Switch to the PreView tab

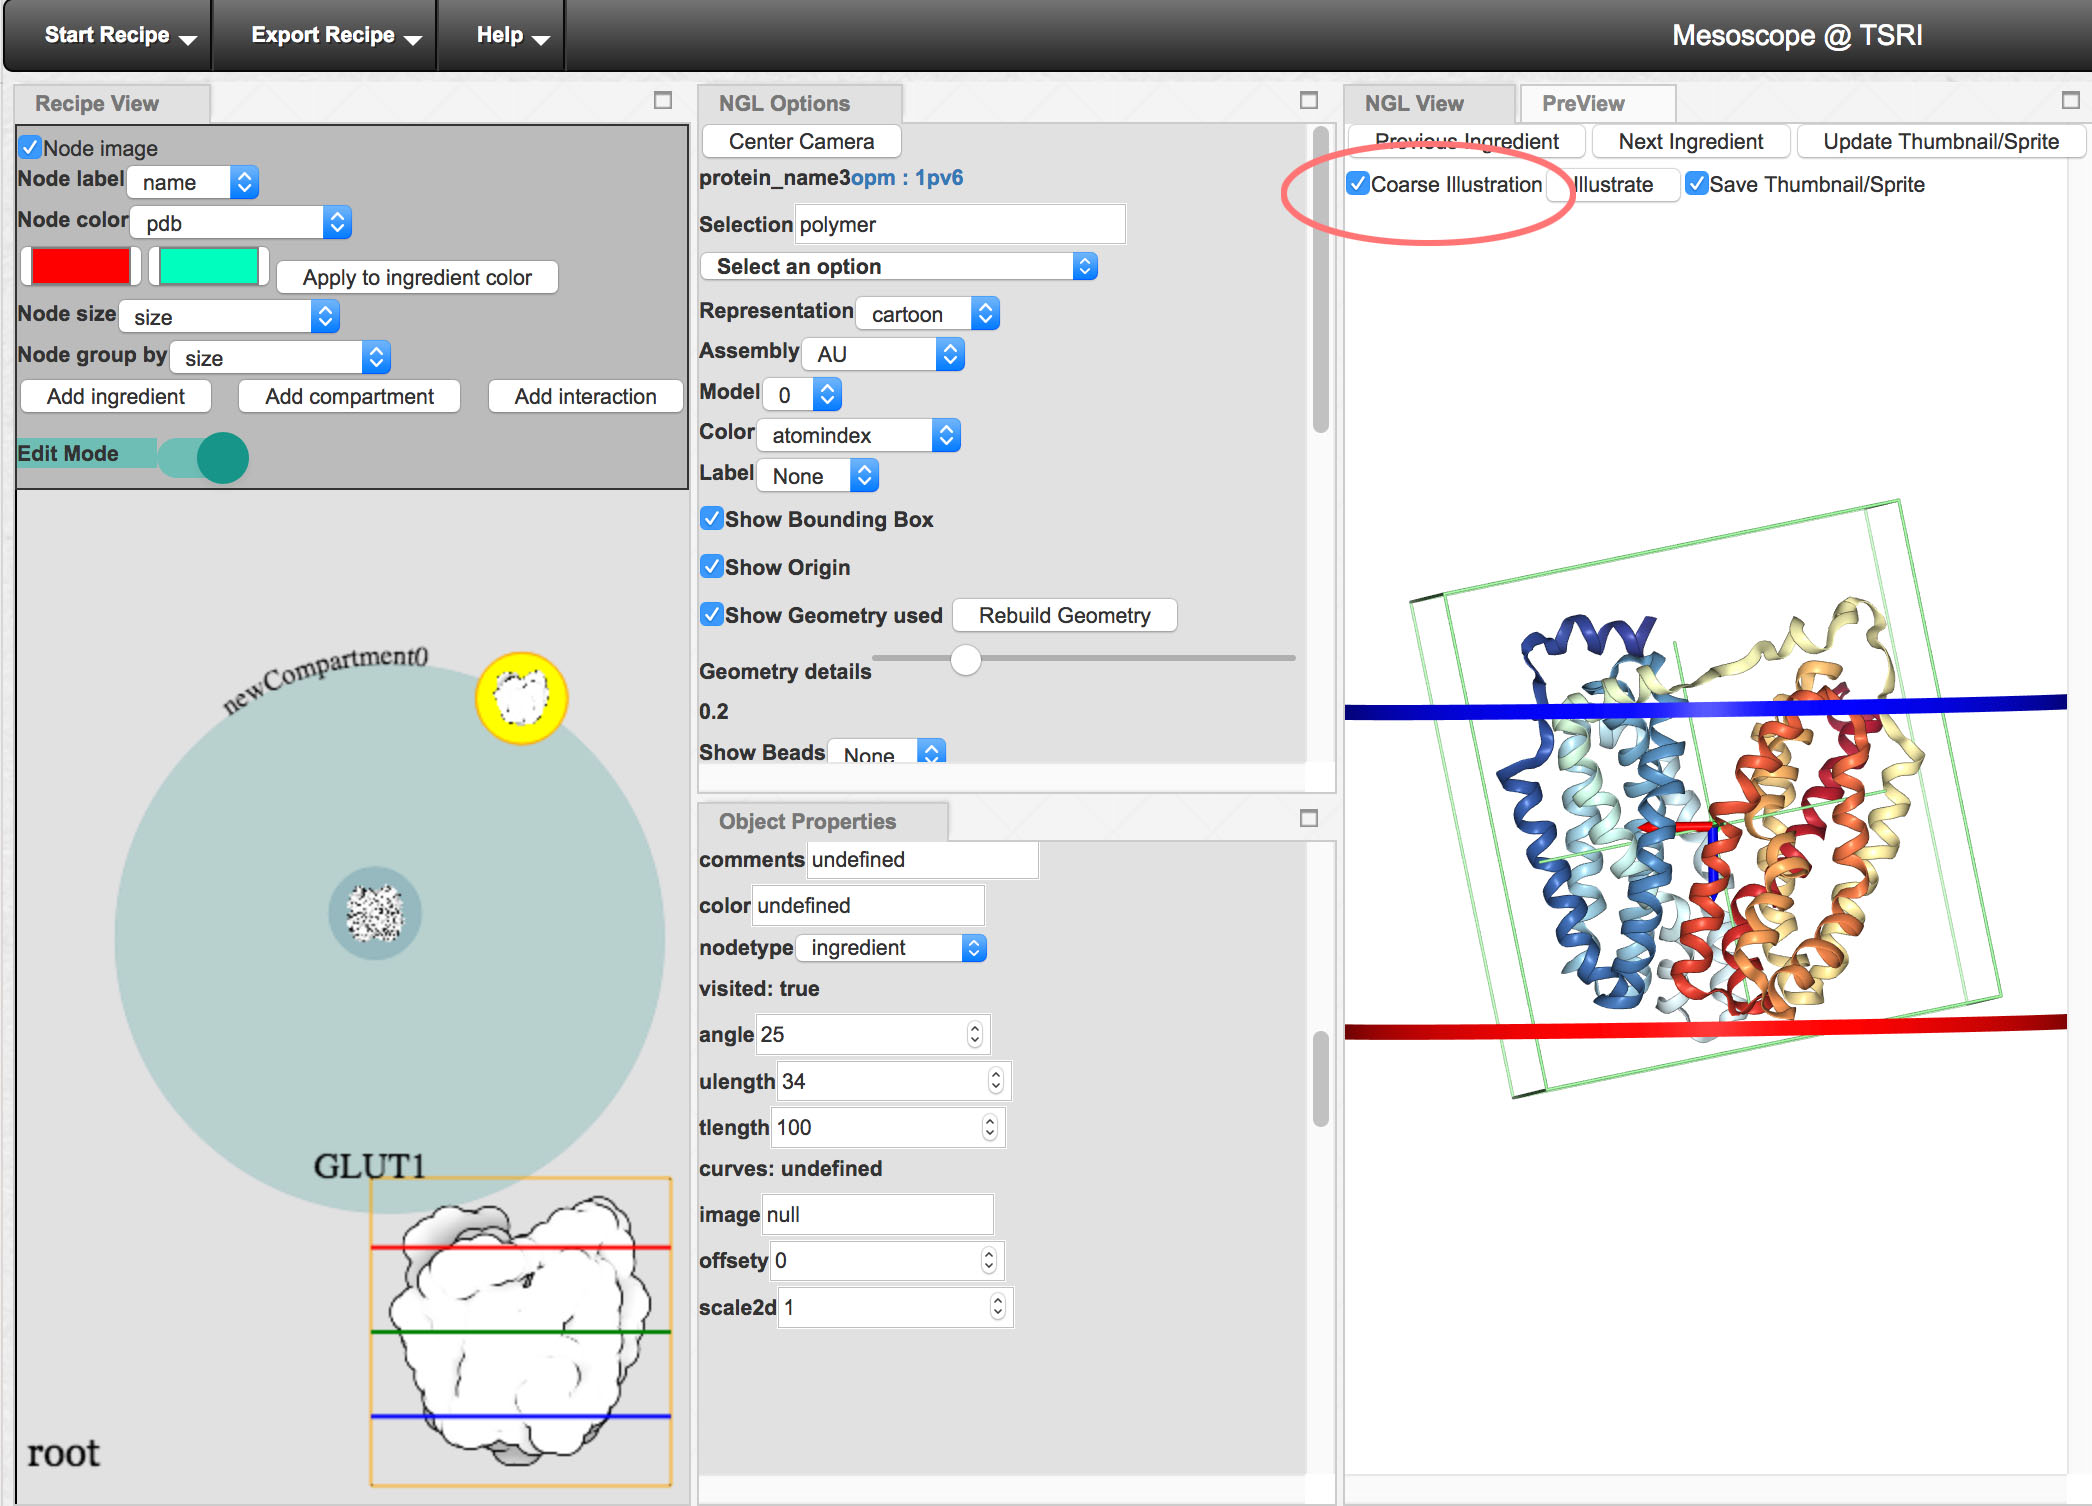(1597, 104)
